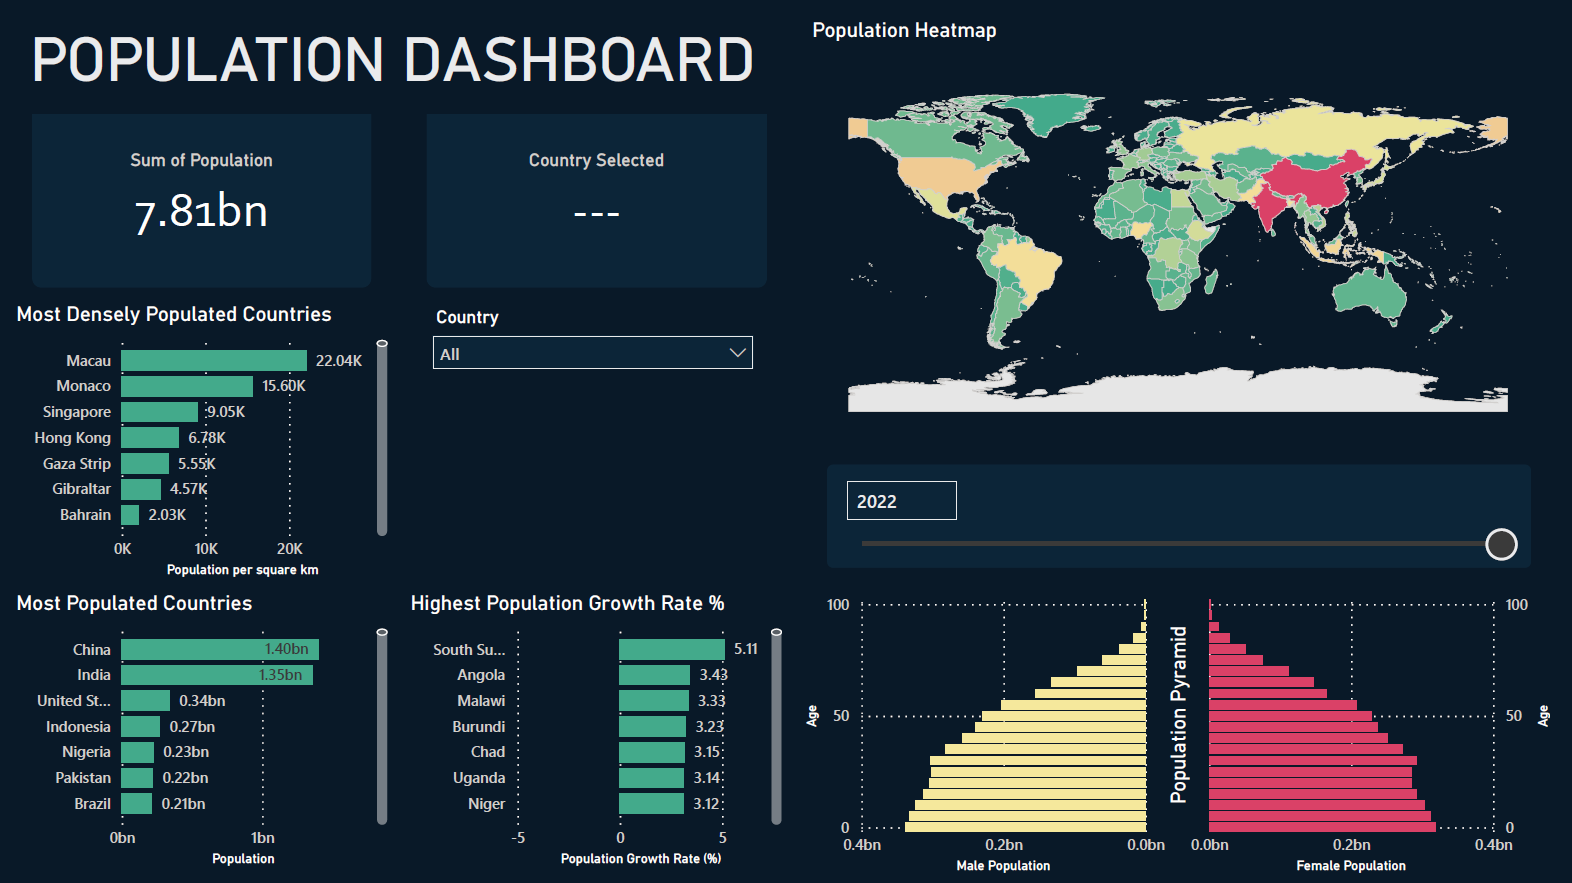This screenshot has height=883, width=1572.
Task: Click the Most Densely Populated chart scrollbar
Action: point(382,440)
